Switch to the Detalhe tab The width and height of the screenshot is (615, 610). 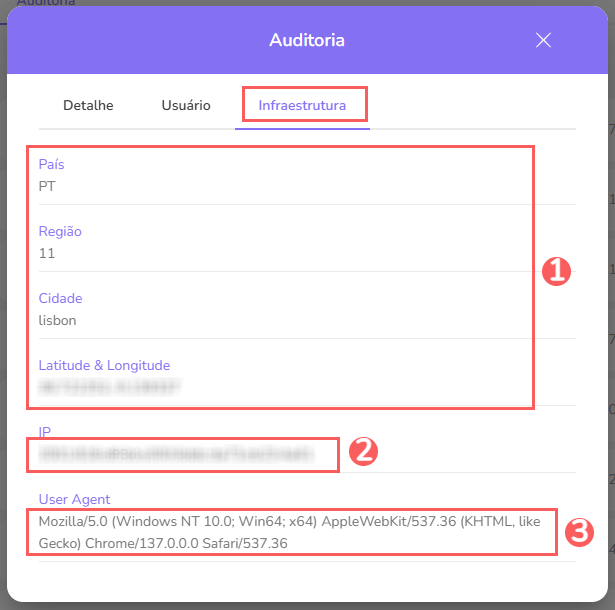[88, 105]
